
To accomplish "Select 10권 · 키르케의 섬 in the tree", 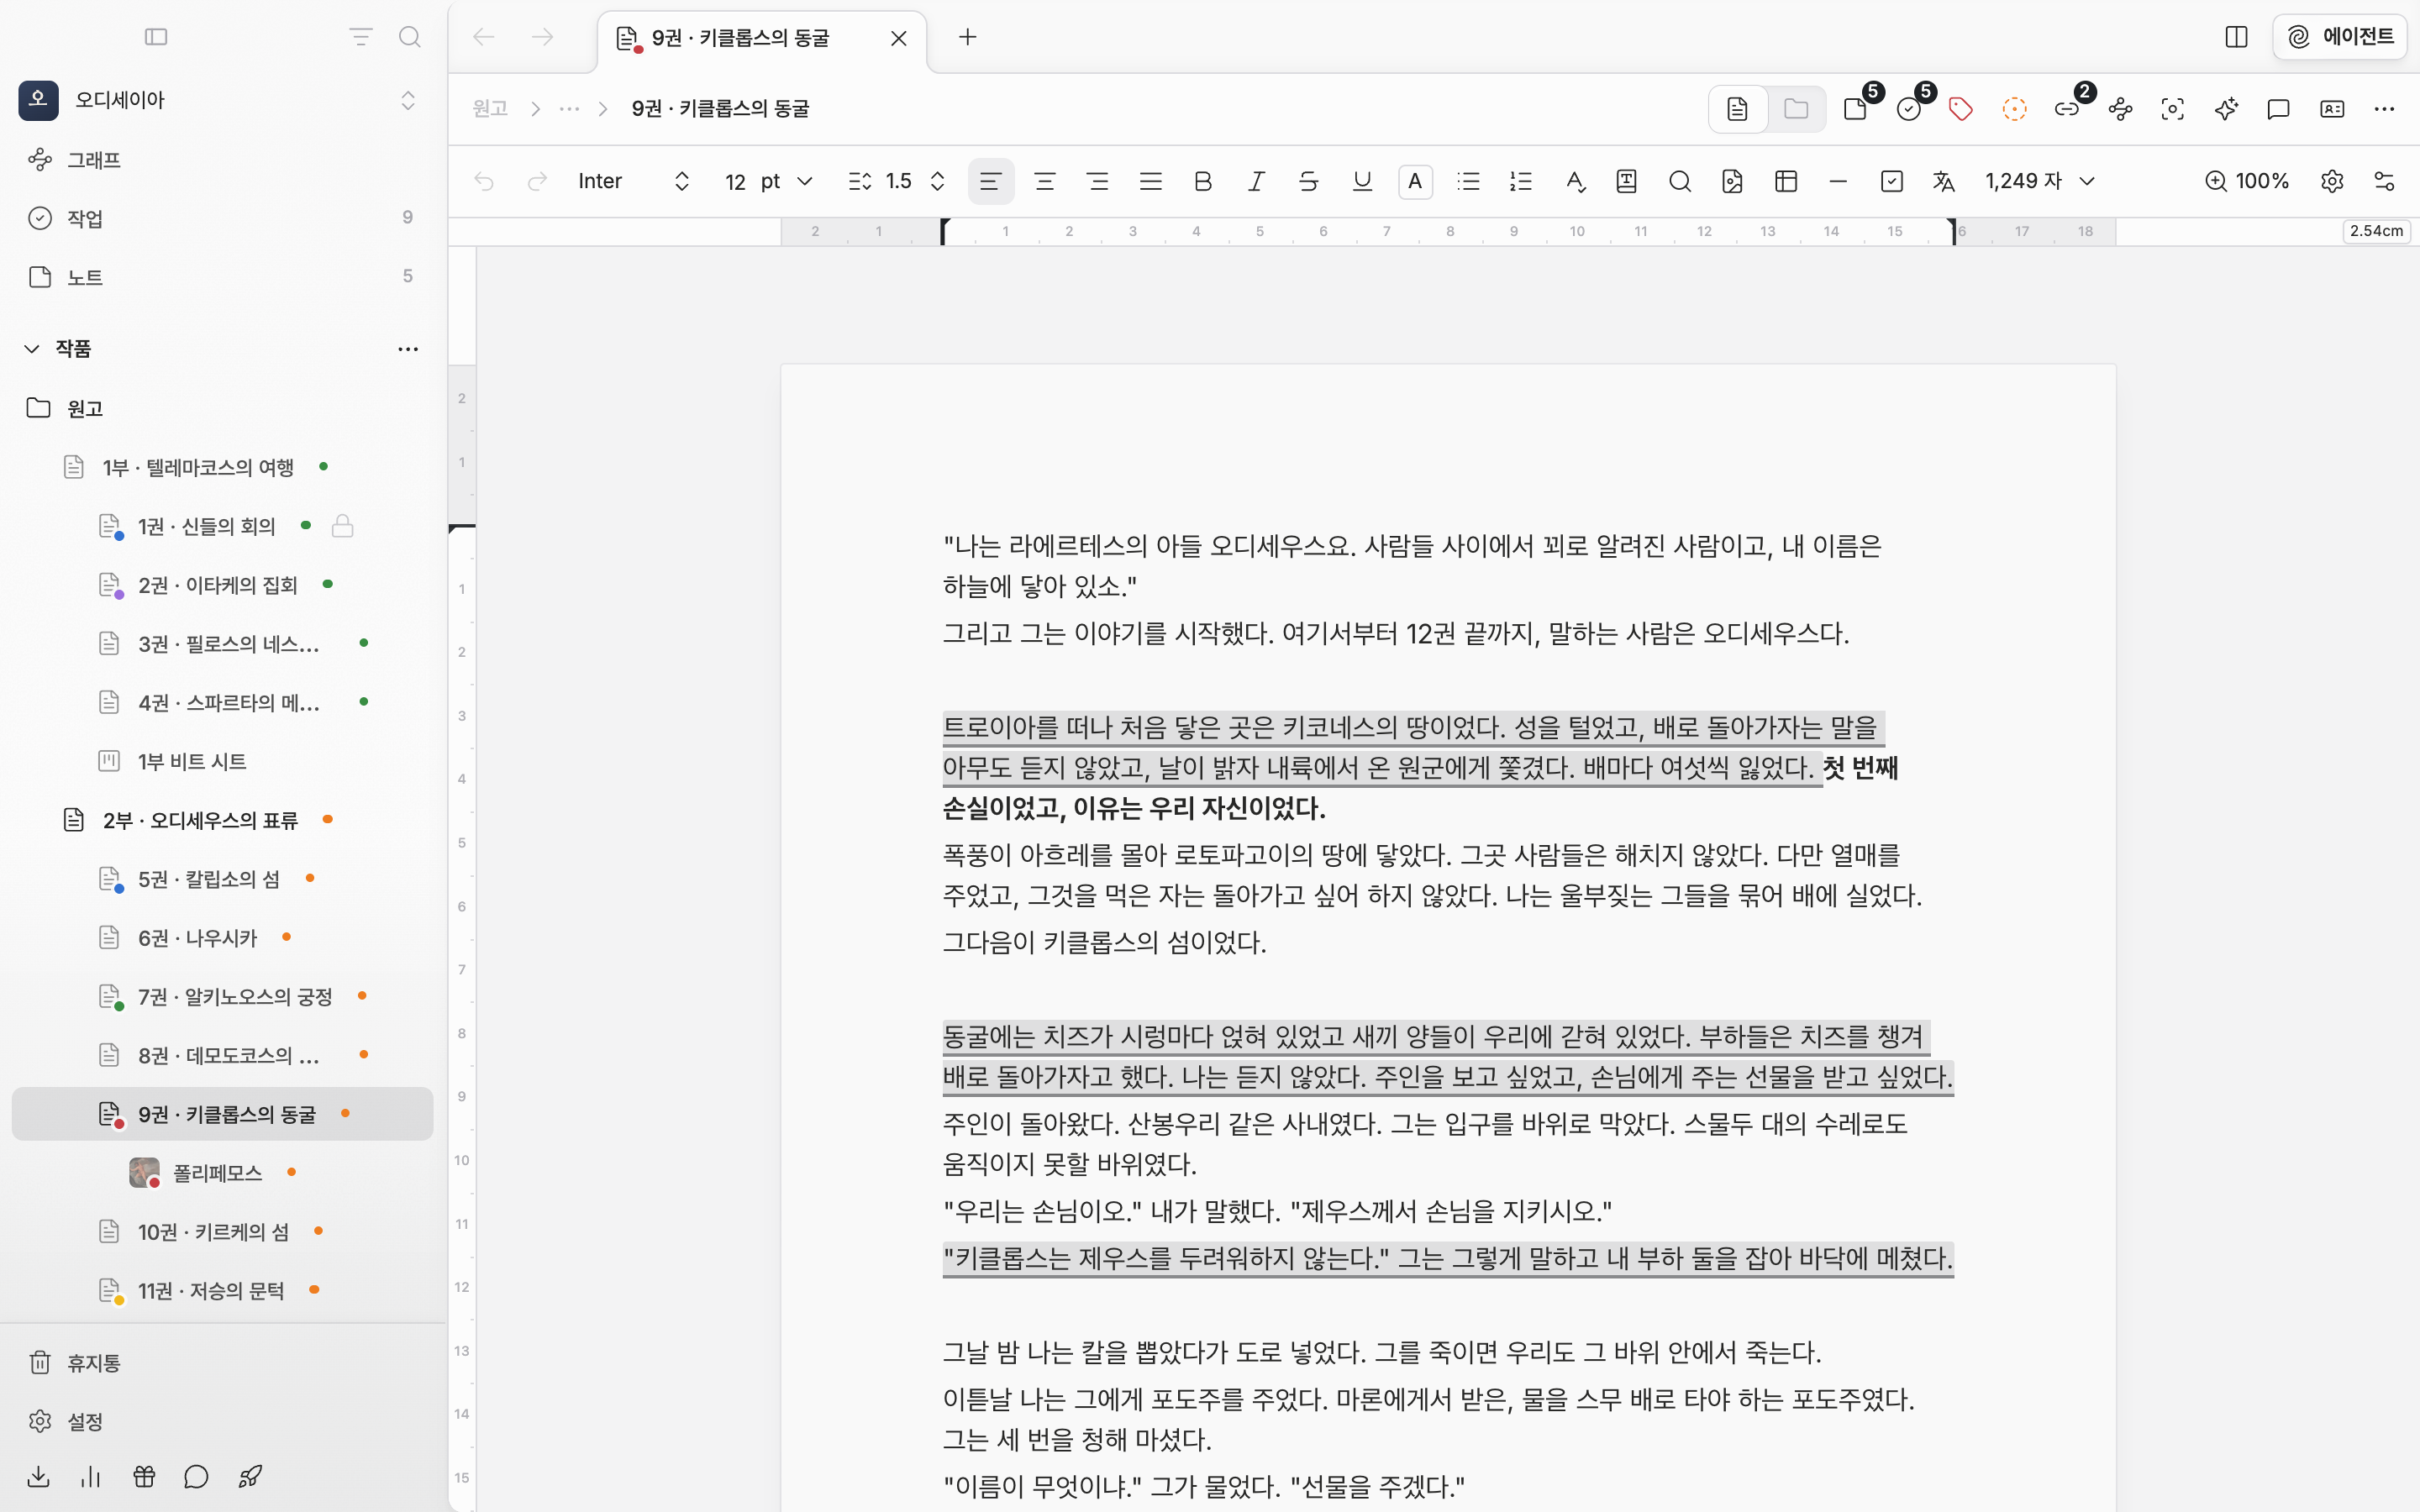I will [x=222, y=1231].
